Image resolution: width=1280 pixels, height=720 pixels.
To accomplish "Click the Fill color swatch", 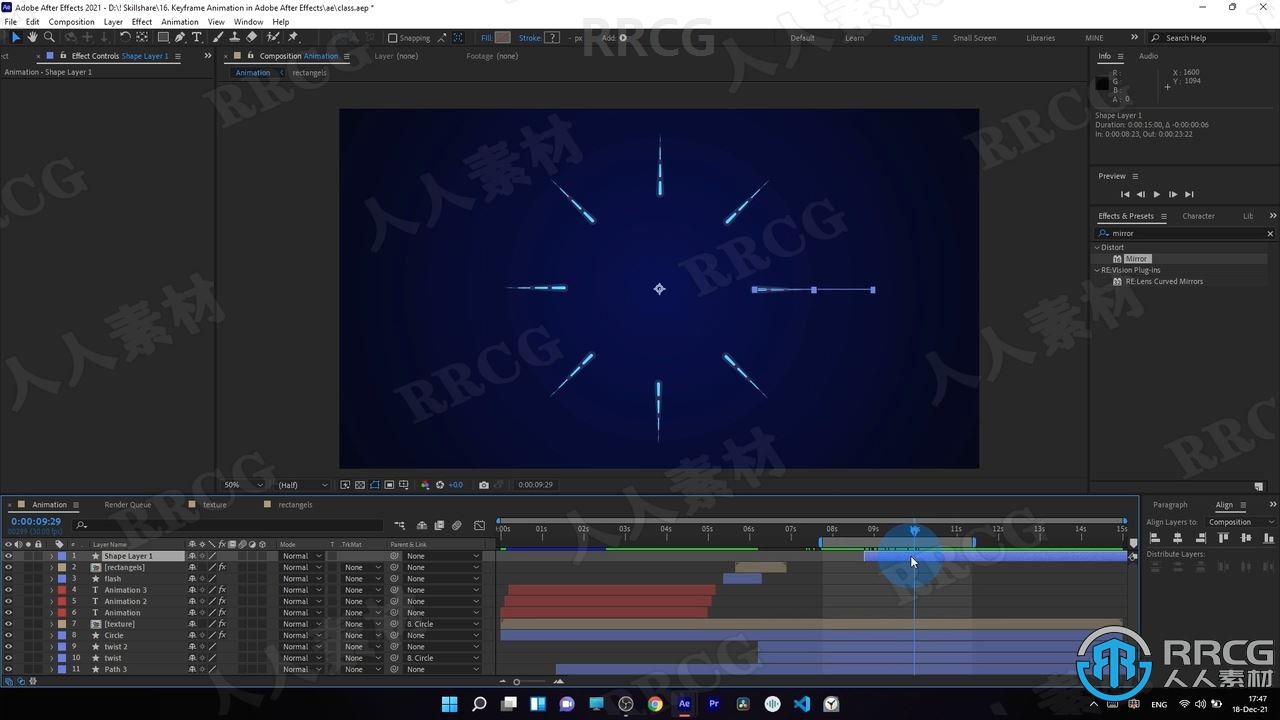I will pyautogui.click(x=502, y=38).
